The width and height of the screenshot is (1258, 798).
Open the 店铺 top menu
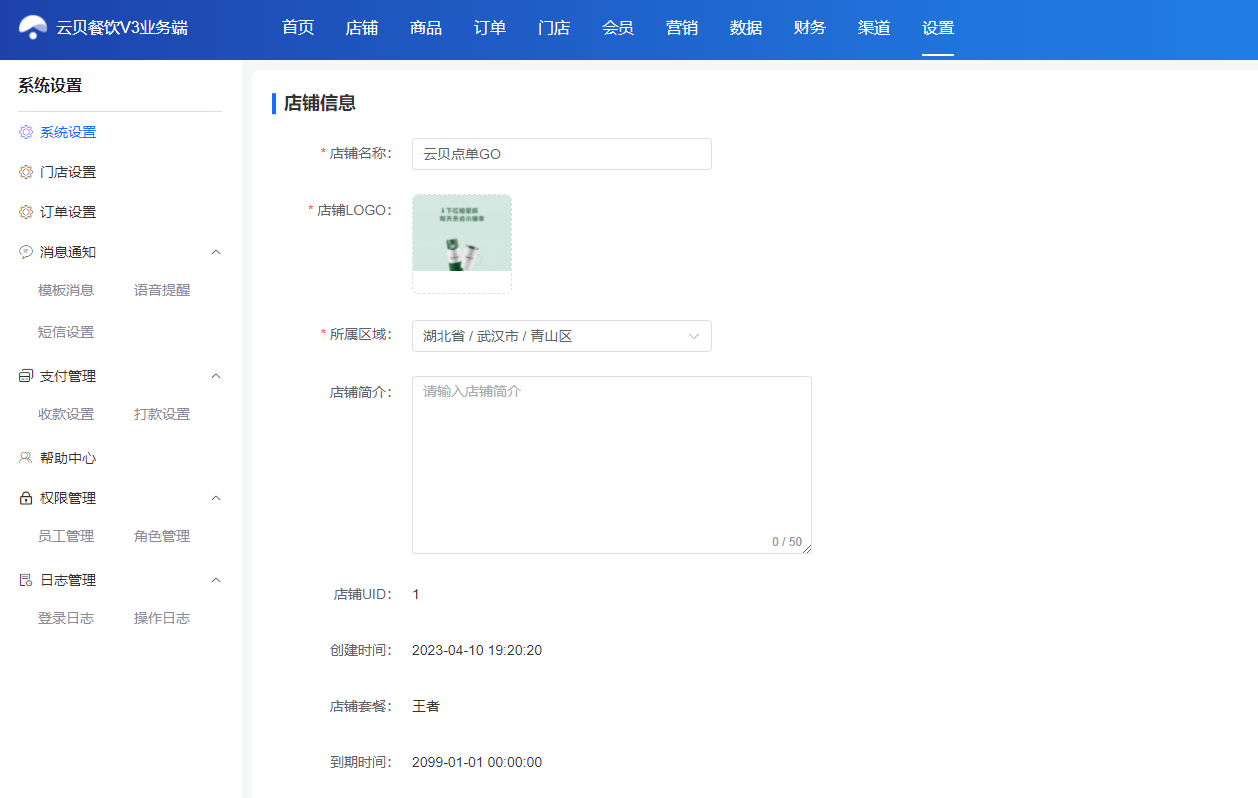(x=362, y=28)
